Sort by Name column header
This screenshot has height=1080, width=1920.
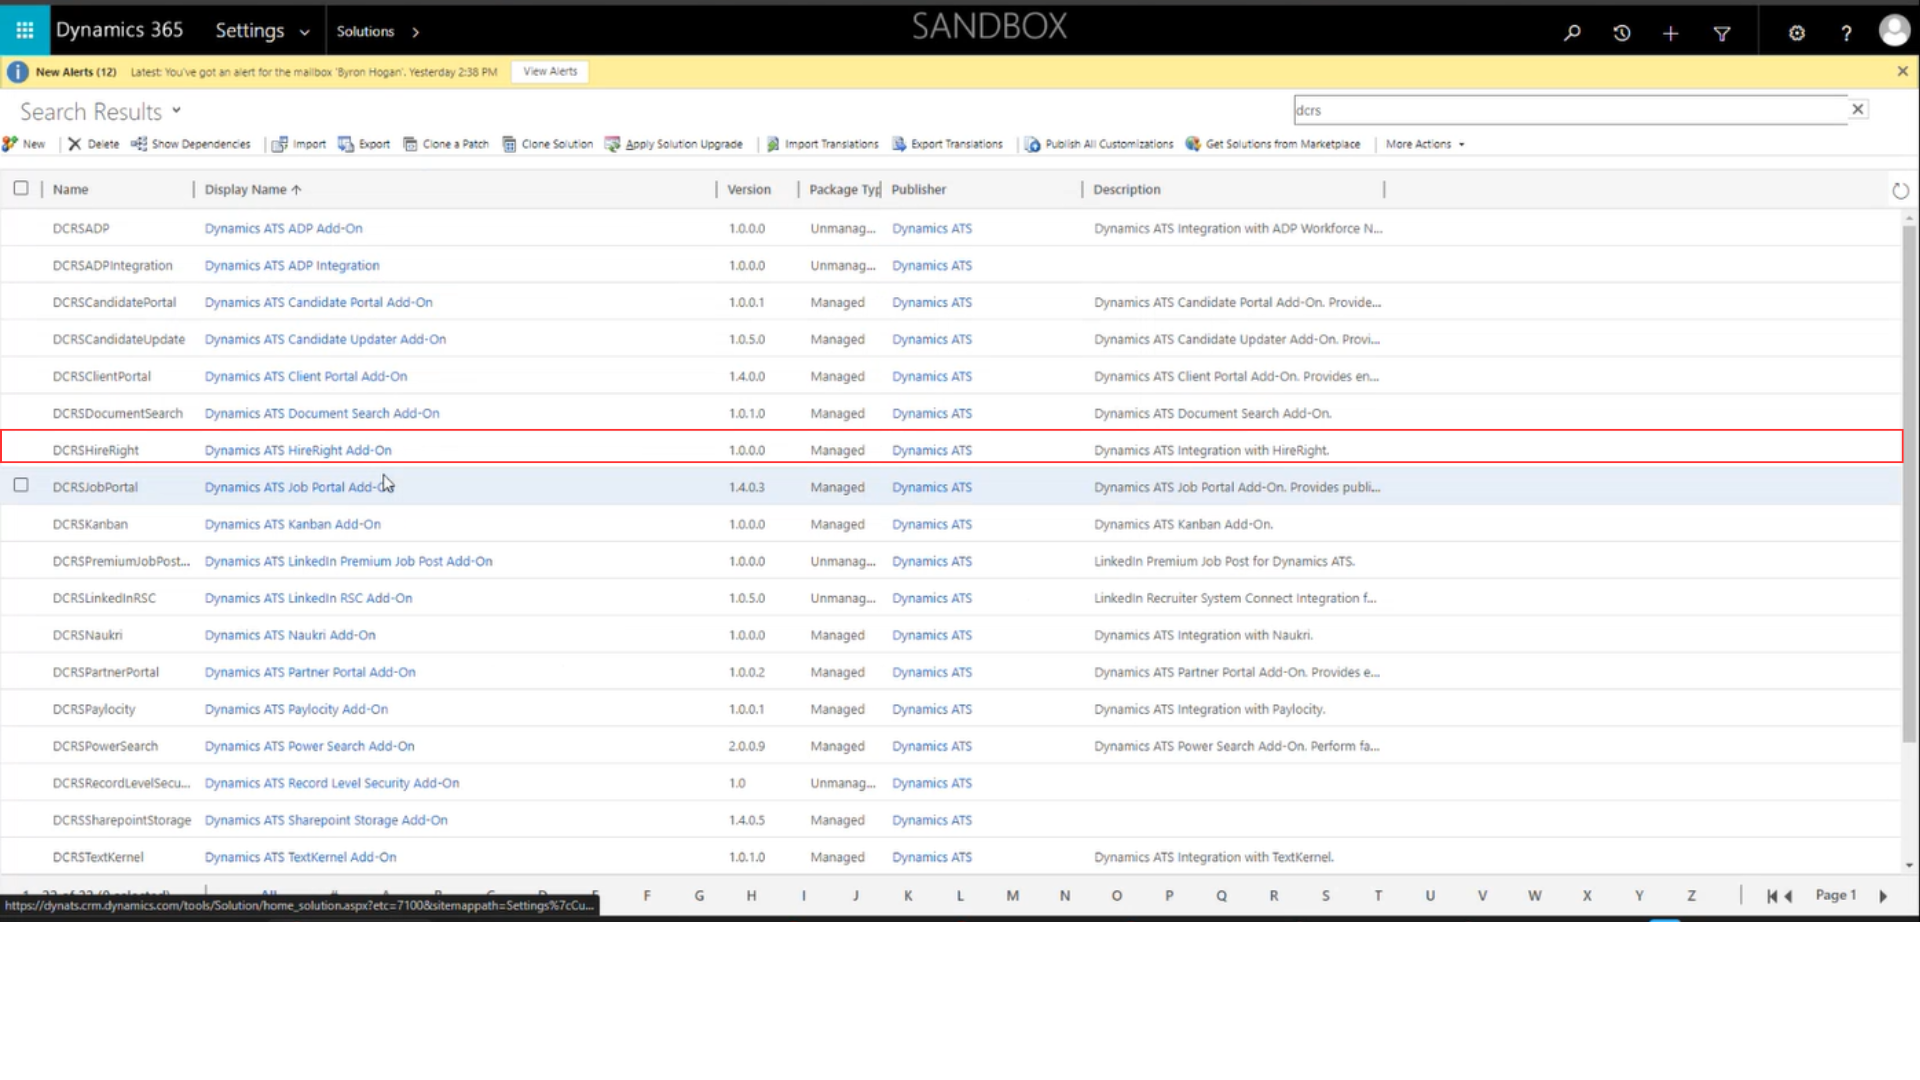point(71,189)
